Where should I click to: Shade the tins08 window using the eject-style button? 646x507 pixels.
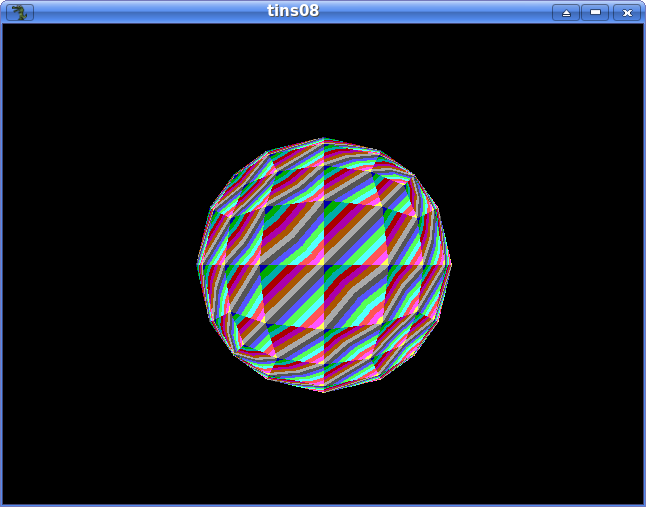[566, 13]
